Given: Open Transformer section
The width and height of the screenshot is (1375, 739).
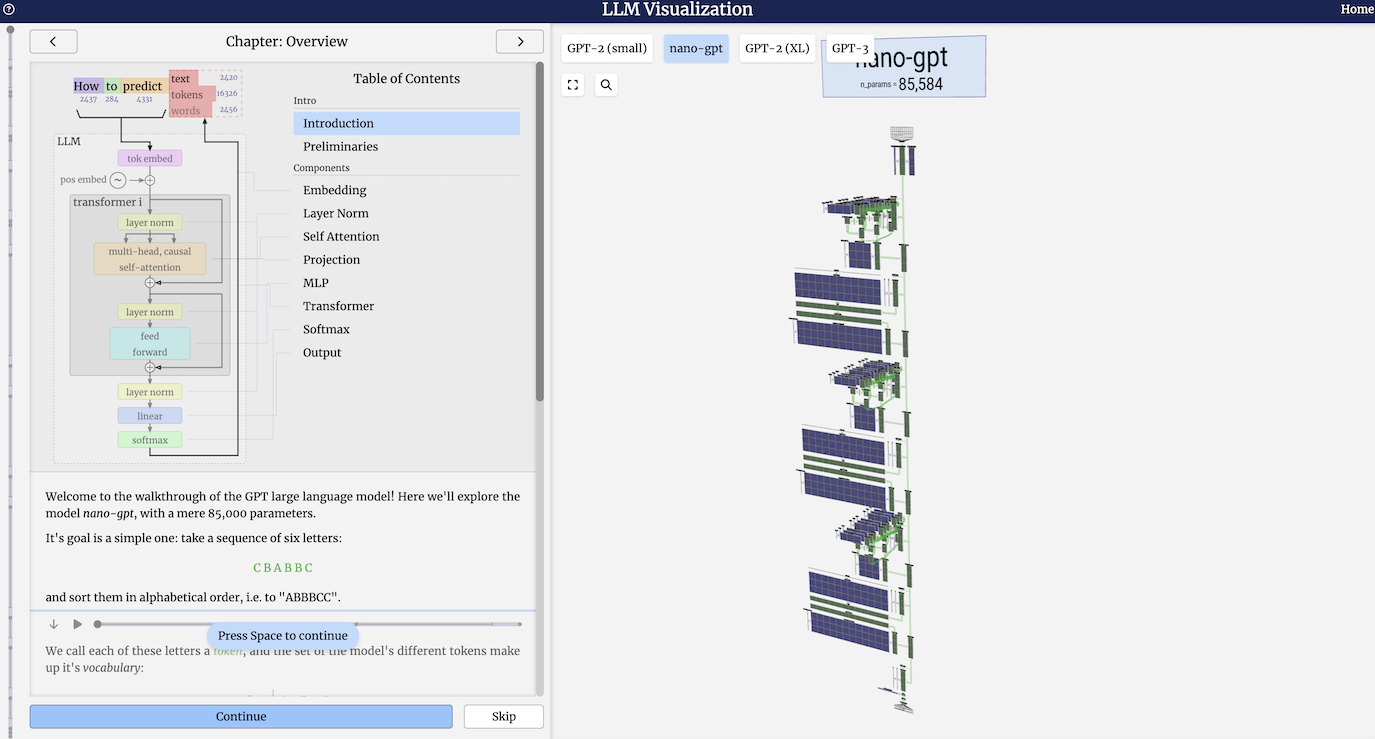Looking at the screenshot, I should 338,306.
